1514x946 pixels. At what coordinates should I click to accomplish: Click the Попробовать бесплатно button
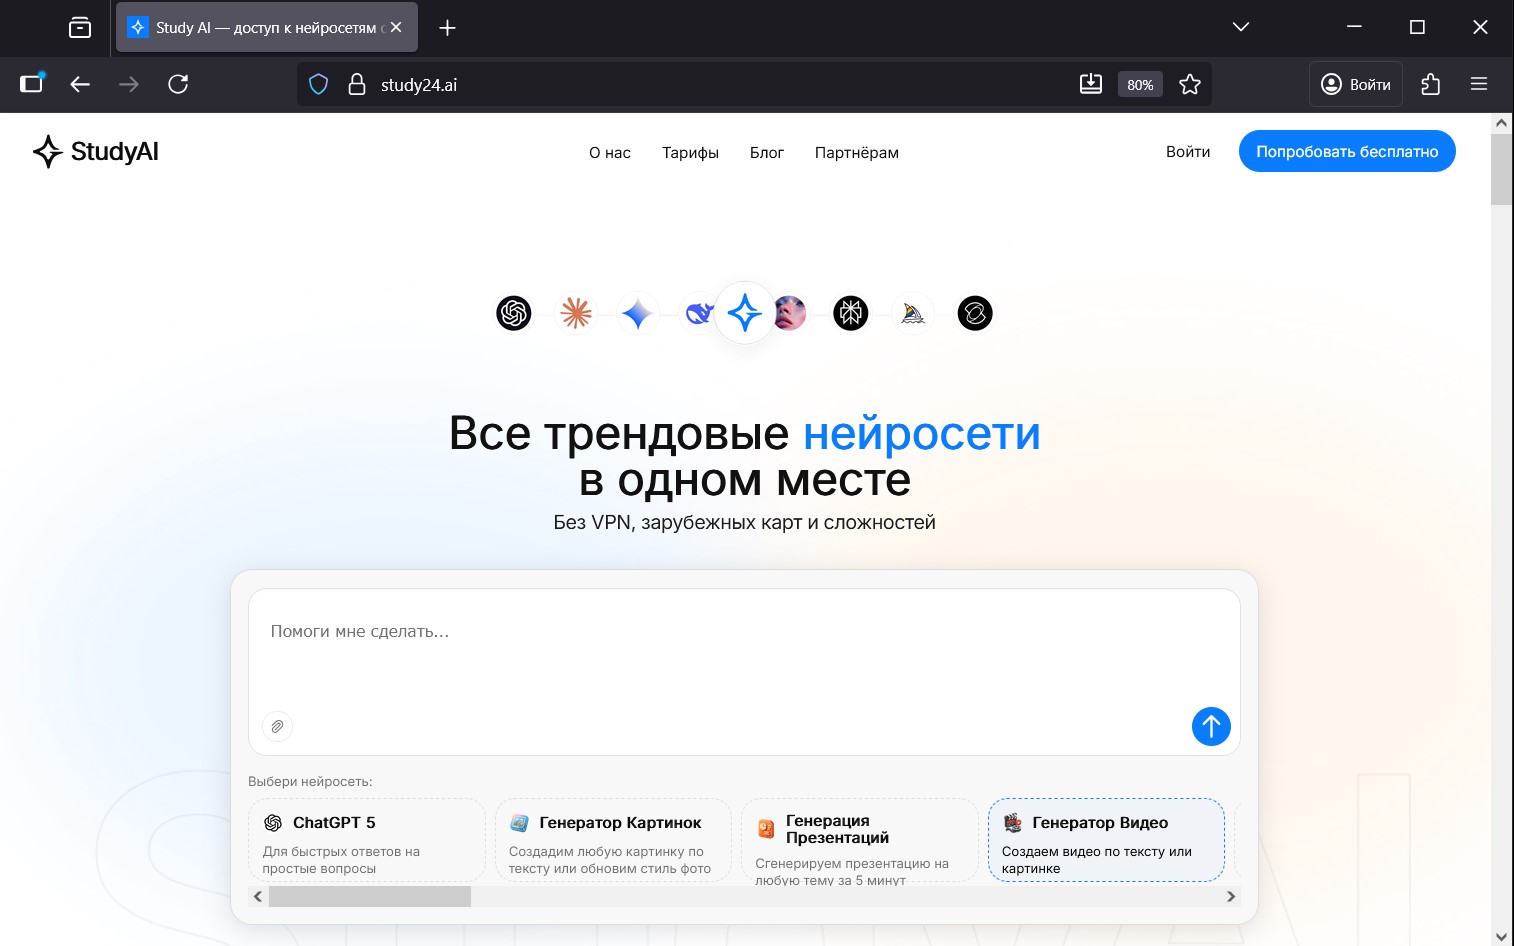pyautogui.click(x=1347, y=151)
